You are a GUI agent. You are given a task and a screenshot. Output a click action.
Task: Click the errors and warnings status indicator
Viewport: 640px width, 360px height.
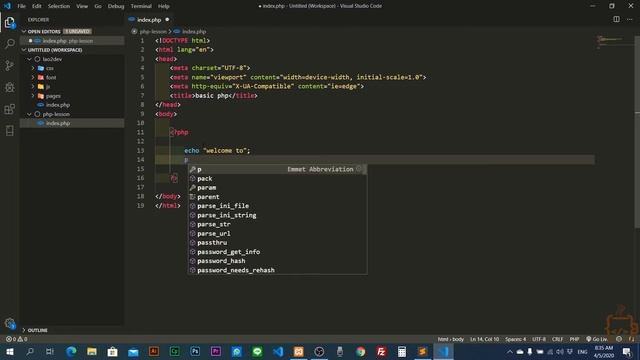click(16, 339)
